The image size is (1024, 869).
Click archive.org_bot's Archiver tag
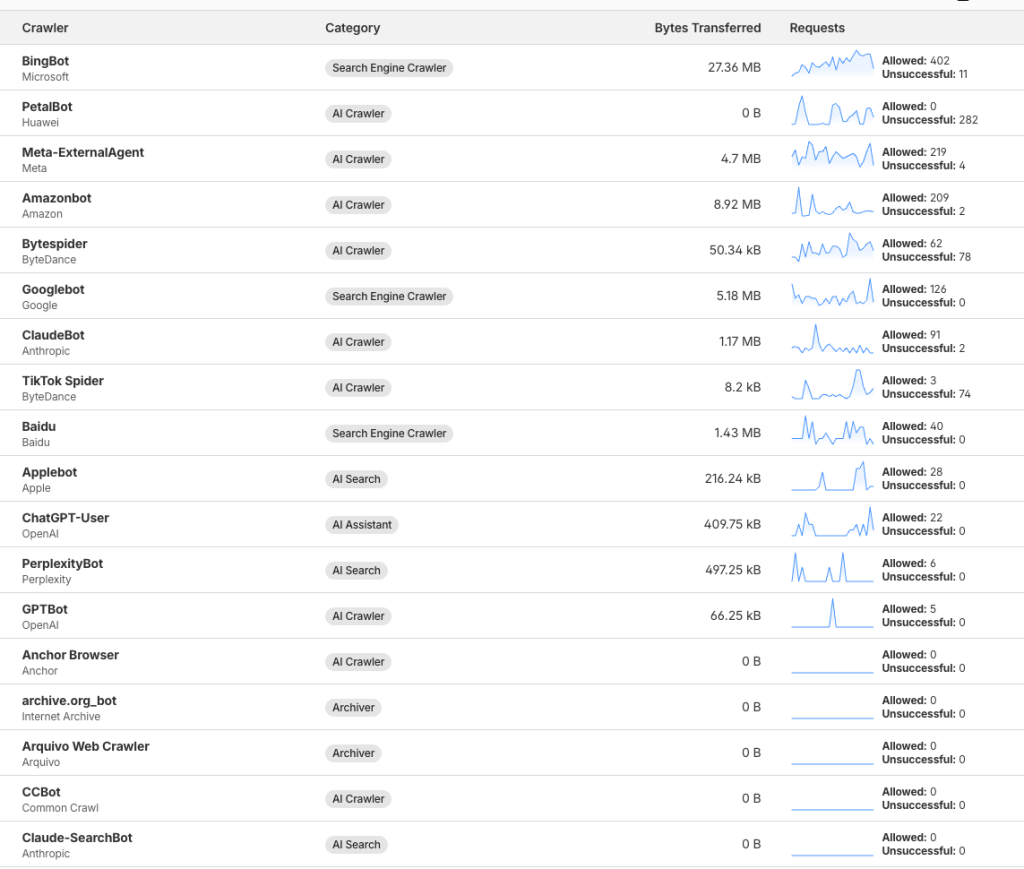[353, 708]
